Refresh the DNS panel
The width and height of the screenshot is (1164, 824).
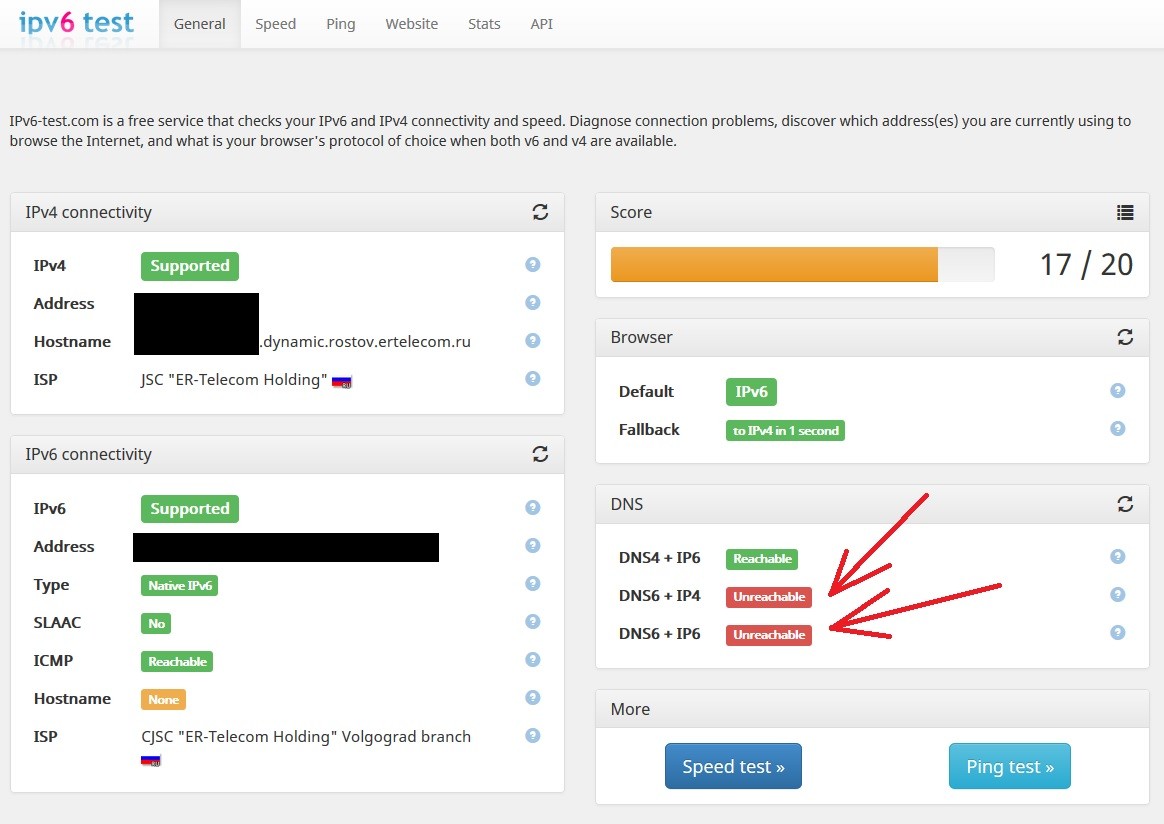(x=1125, y=504)
